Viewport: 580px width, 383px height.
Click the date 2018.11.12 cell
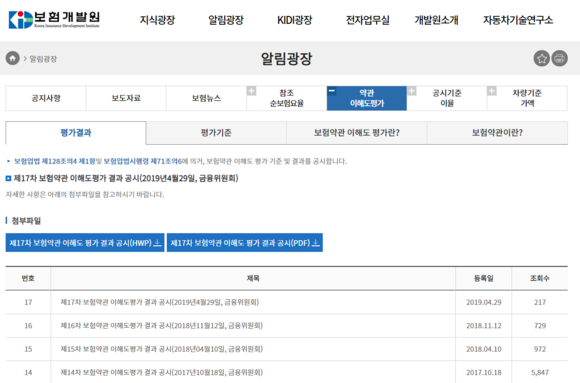coord(484,326)
